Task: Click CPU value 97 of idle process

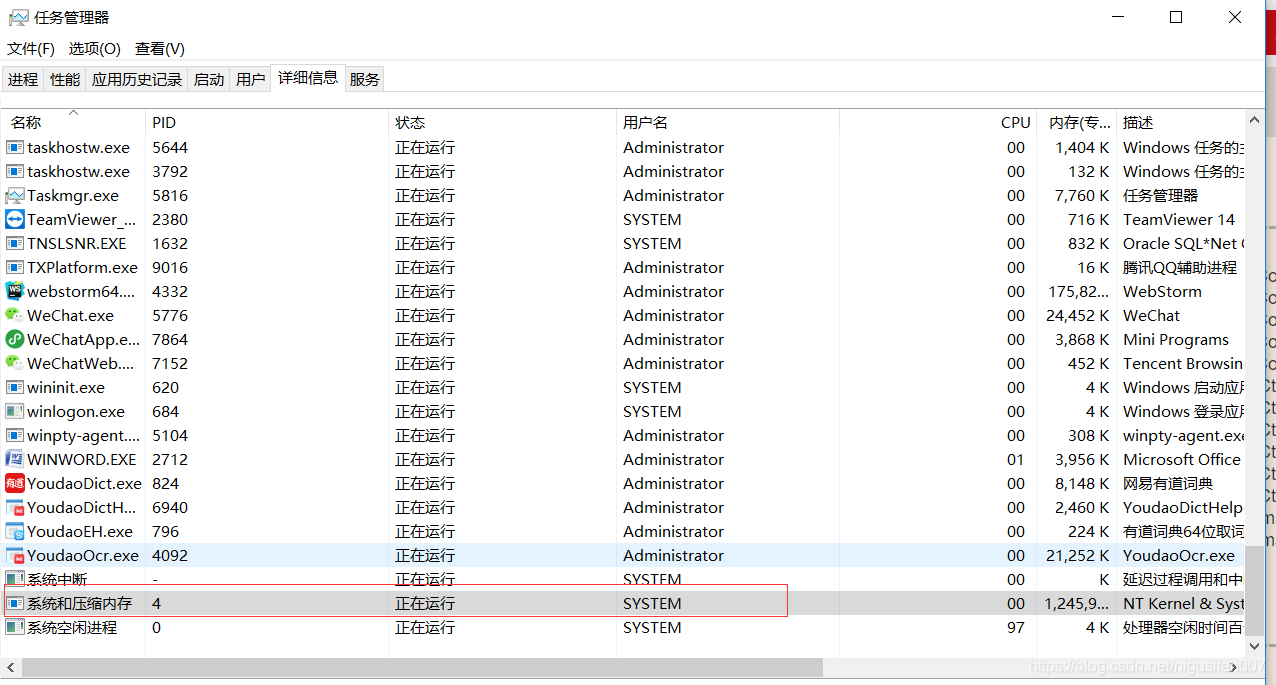Action: [x=1016, y=627]
